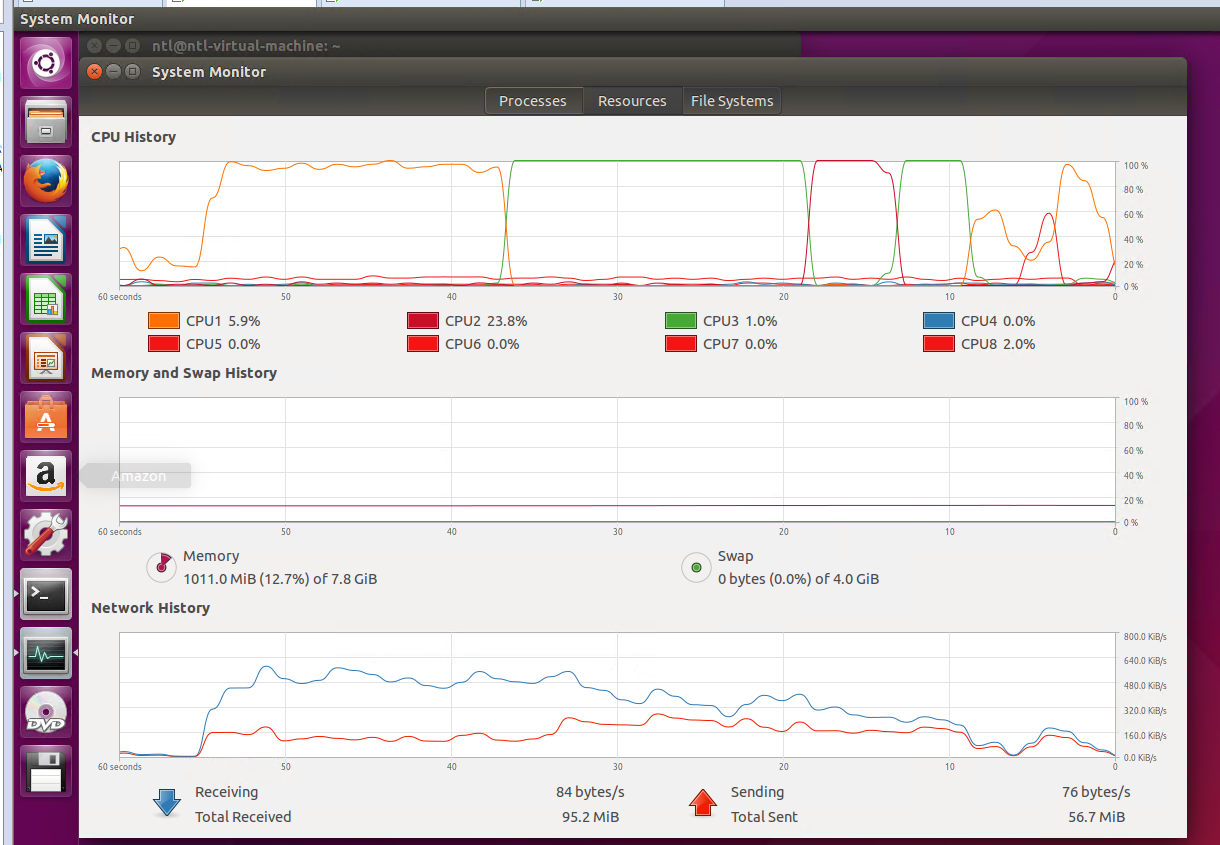Open the floppy disk drive icon

(x=46, y=772)
